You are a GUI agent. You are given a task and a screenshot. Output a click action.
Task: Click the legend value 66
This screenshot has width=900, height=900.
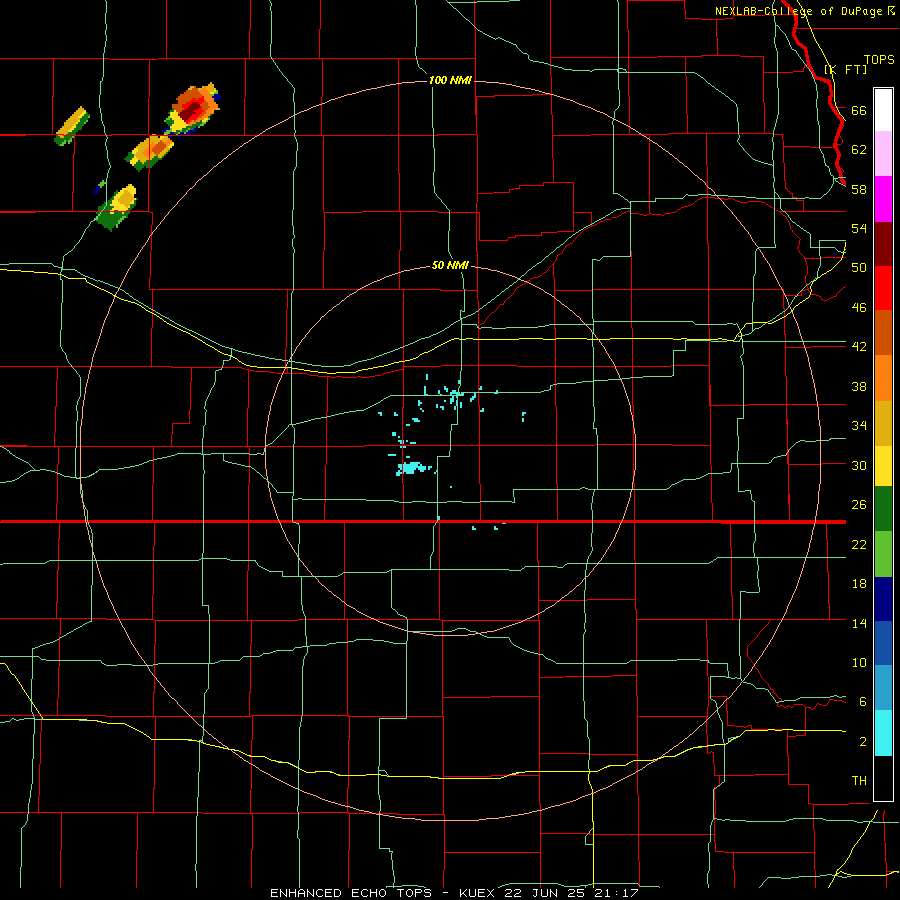click(859, 110)
